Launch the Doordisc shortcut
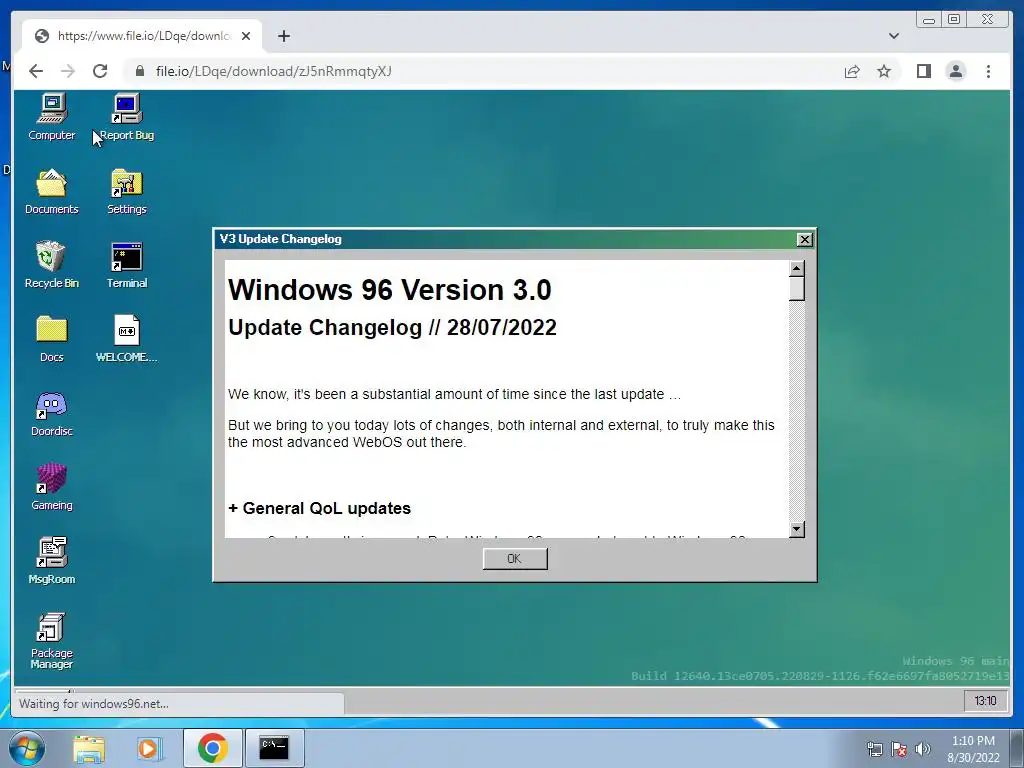Image resolution: width=1024 pixels, height=768 pixels. click(x=52, y=413)
